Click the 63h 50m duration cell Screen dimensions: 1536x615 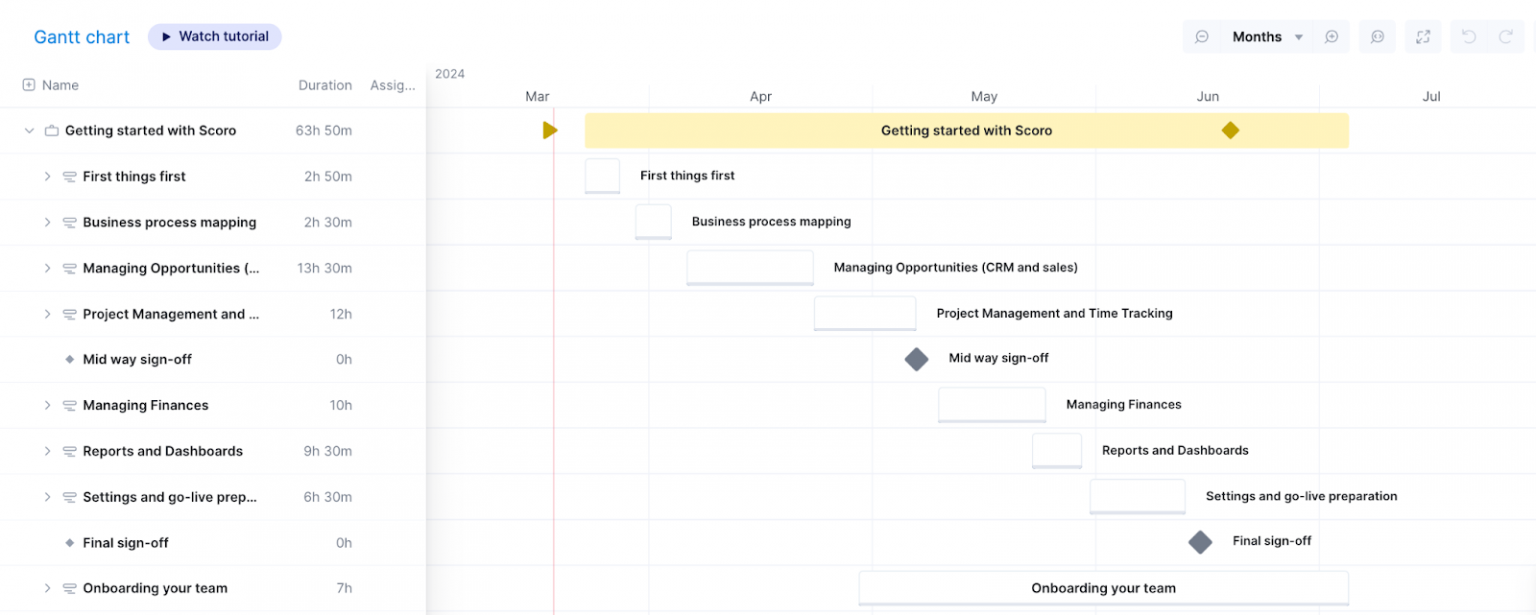323,131
